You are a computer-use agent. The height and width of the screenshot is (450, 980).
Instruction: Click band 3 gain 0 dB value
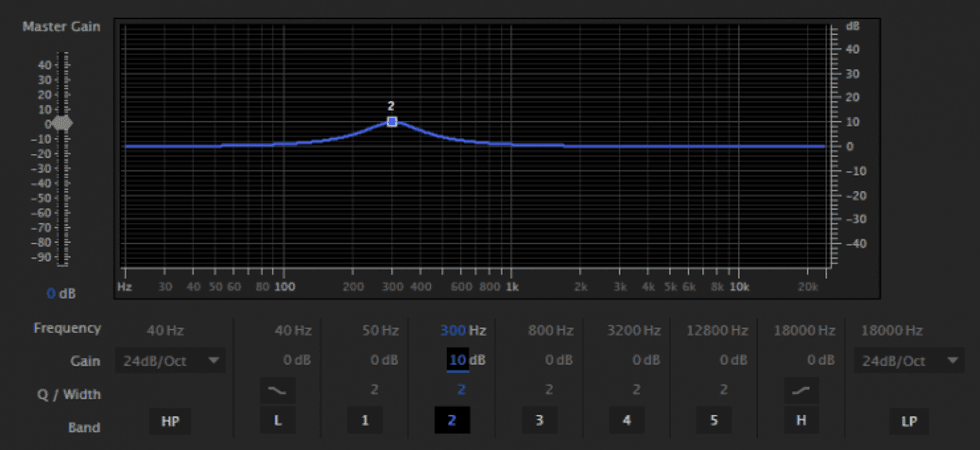pos(559,360)
